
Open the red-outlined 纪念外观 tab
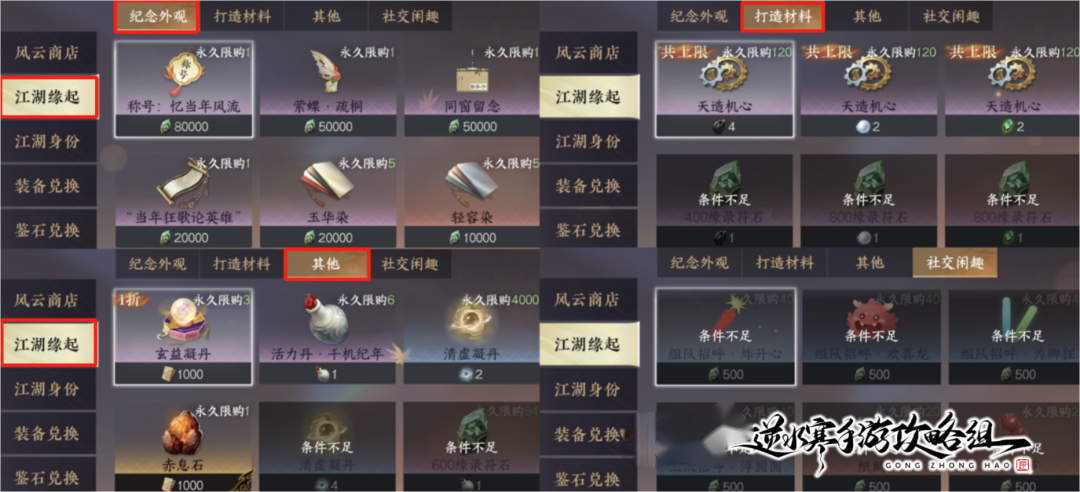pyautogui.click(x=158, y=17)
